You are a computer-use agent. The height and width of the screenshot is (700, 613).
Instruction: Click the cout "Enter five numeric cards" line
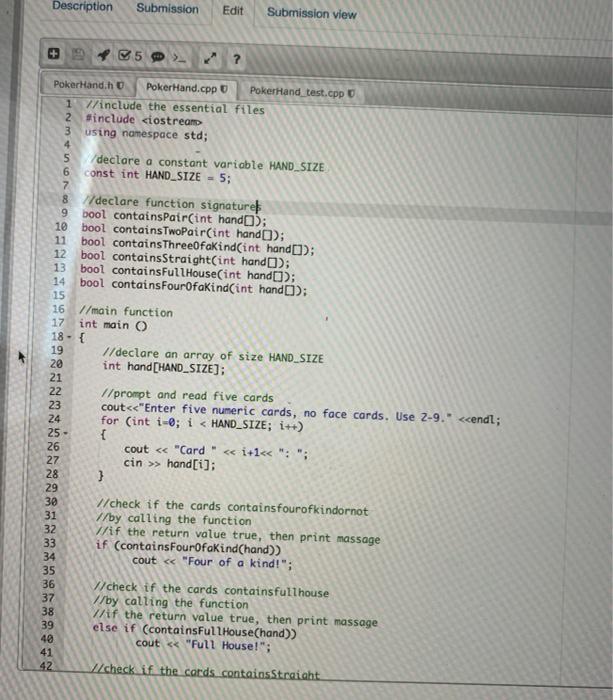click(x=301, y=413)
